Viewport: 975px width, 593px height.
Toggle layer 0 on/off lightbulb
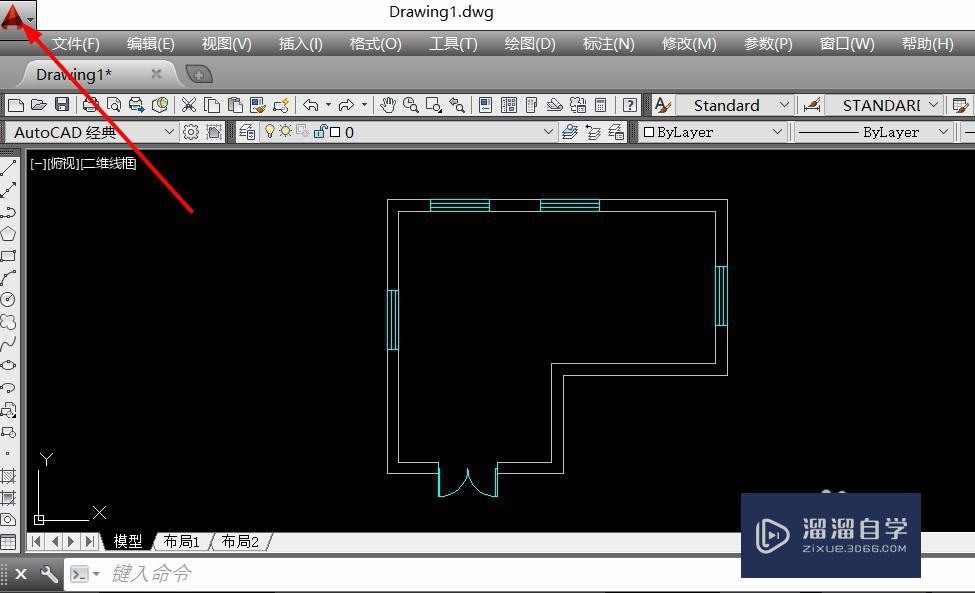pos(270,131)
